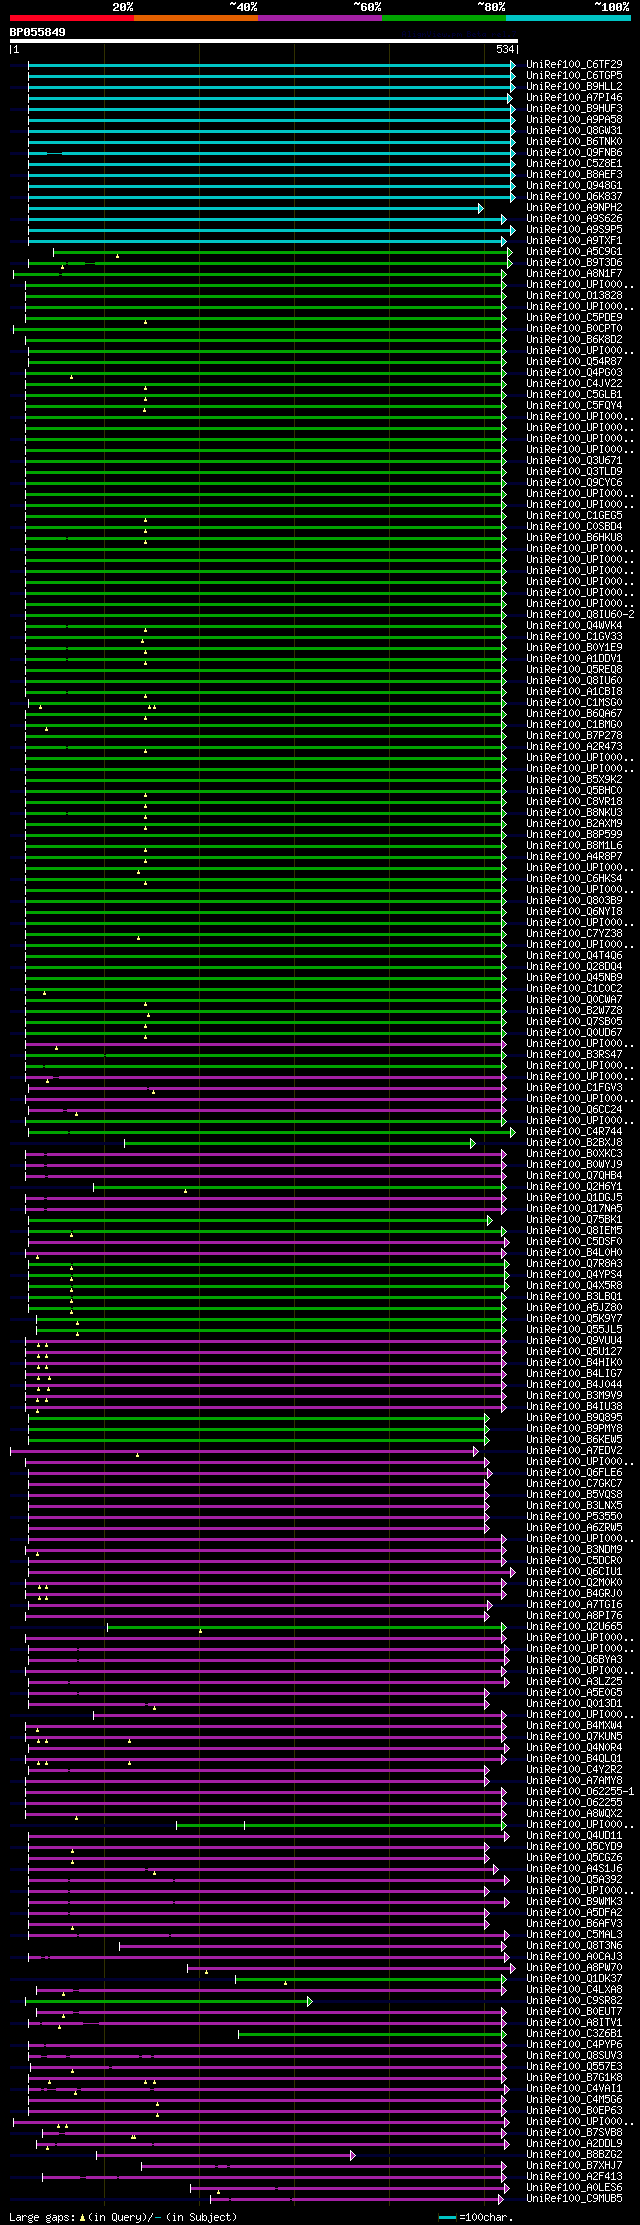
Task: Select subject UniRef100_Q1DK37
Action: pos(574,1979)
